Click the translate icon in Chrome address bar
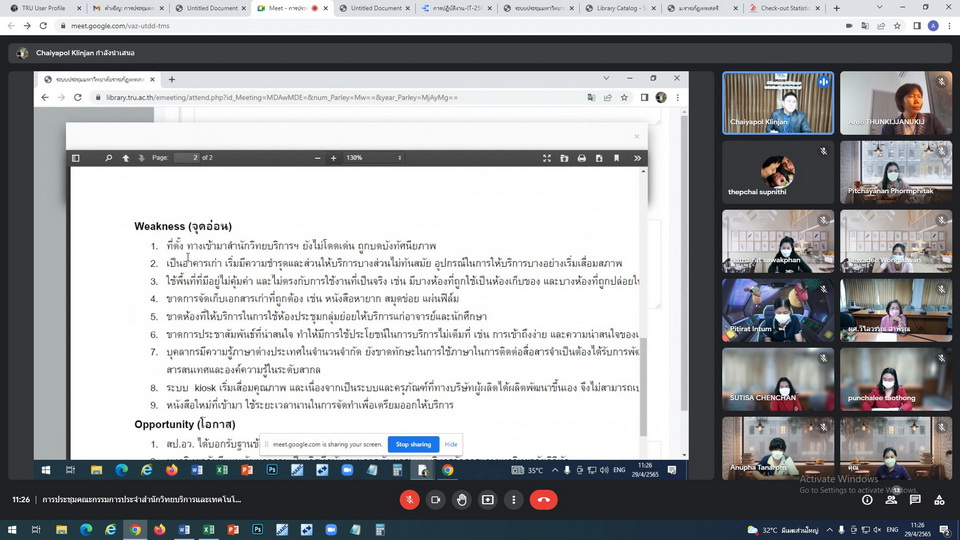The height and width of the screenshot is (540, 960). click(864, 26)
